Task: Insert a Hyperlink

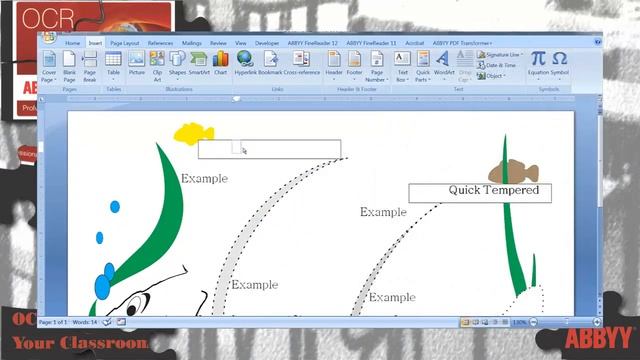Action: [x=246, y=64]
